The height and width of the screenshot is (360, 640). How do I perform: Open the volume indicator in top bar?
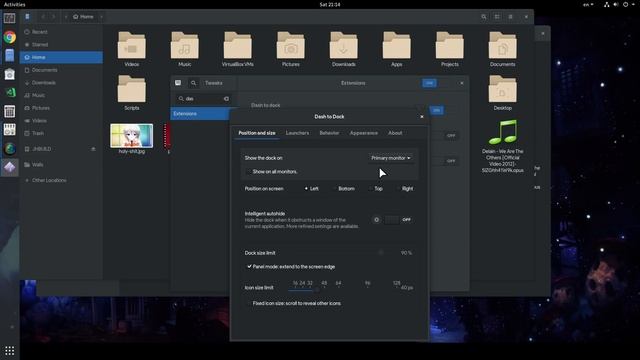click(616, 4)
